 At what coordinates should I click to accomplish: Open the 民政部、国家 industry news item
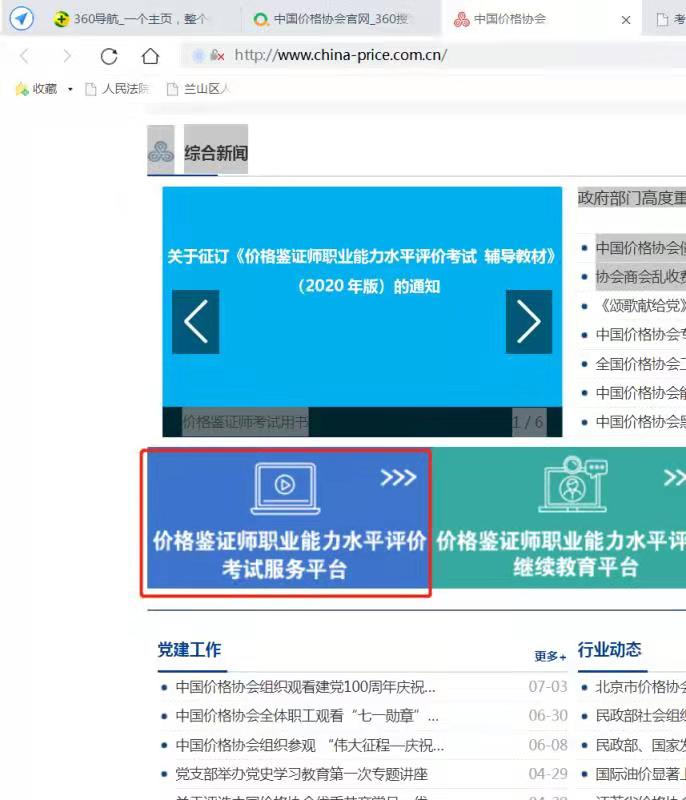click(x=640, y=745)
